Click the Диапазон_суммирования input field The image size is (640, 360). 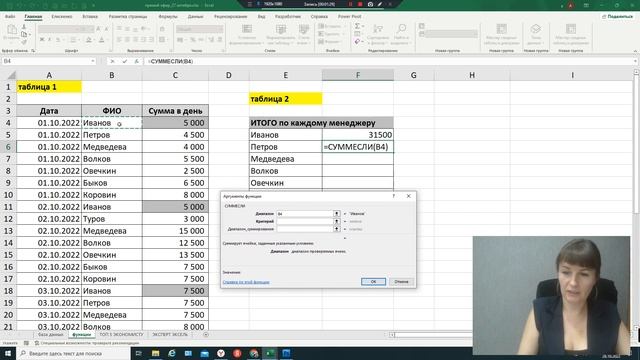pos(305,229)
